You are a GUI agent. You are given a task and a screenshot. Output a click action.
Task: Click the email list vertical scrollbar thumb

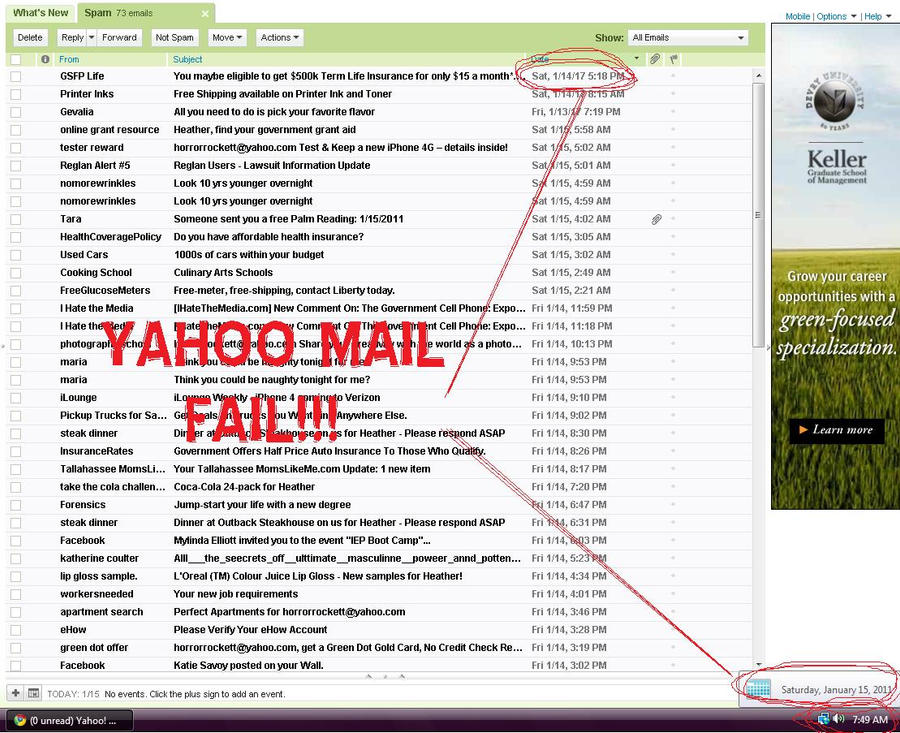coord(758,215)
